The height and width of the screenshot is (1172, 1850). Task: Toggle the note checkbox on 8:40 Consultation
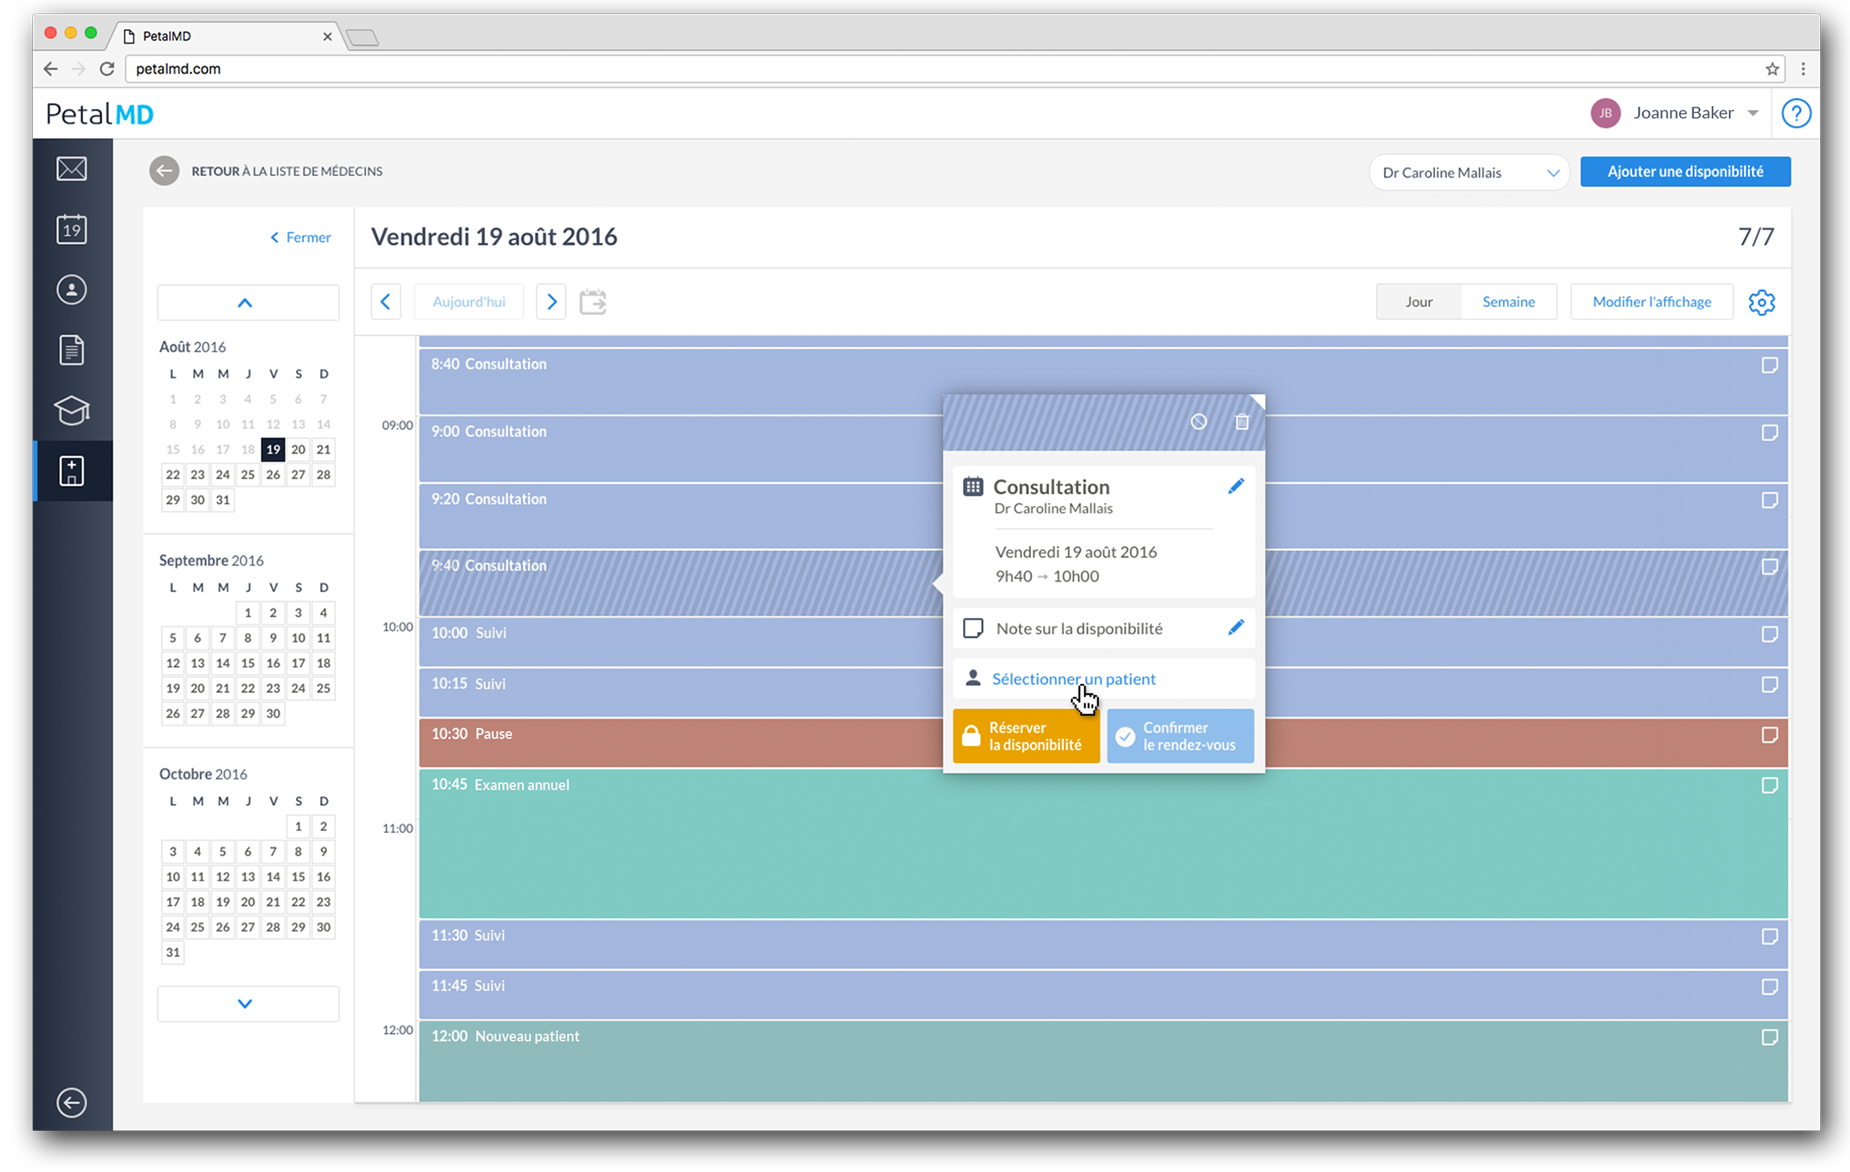tap(1769, 366)
